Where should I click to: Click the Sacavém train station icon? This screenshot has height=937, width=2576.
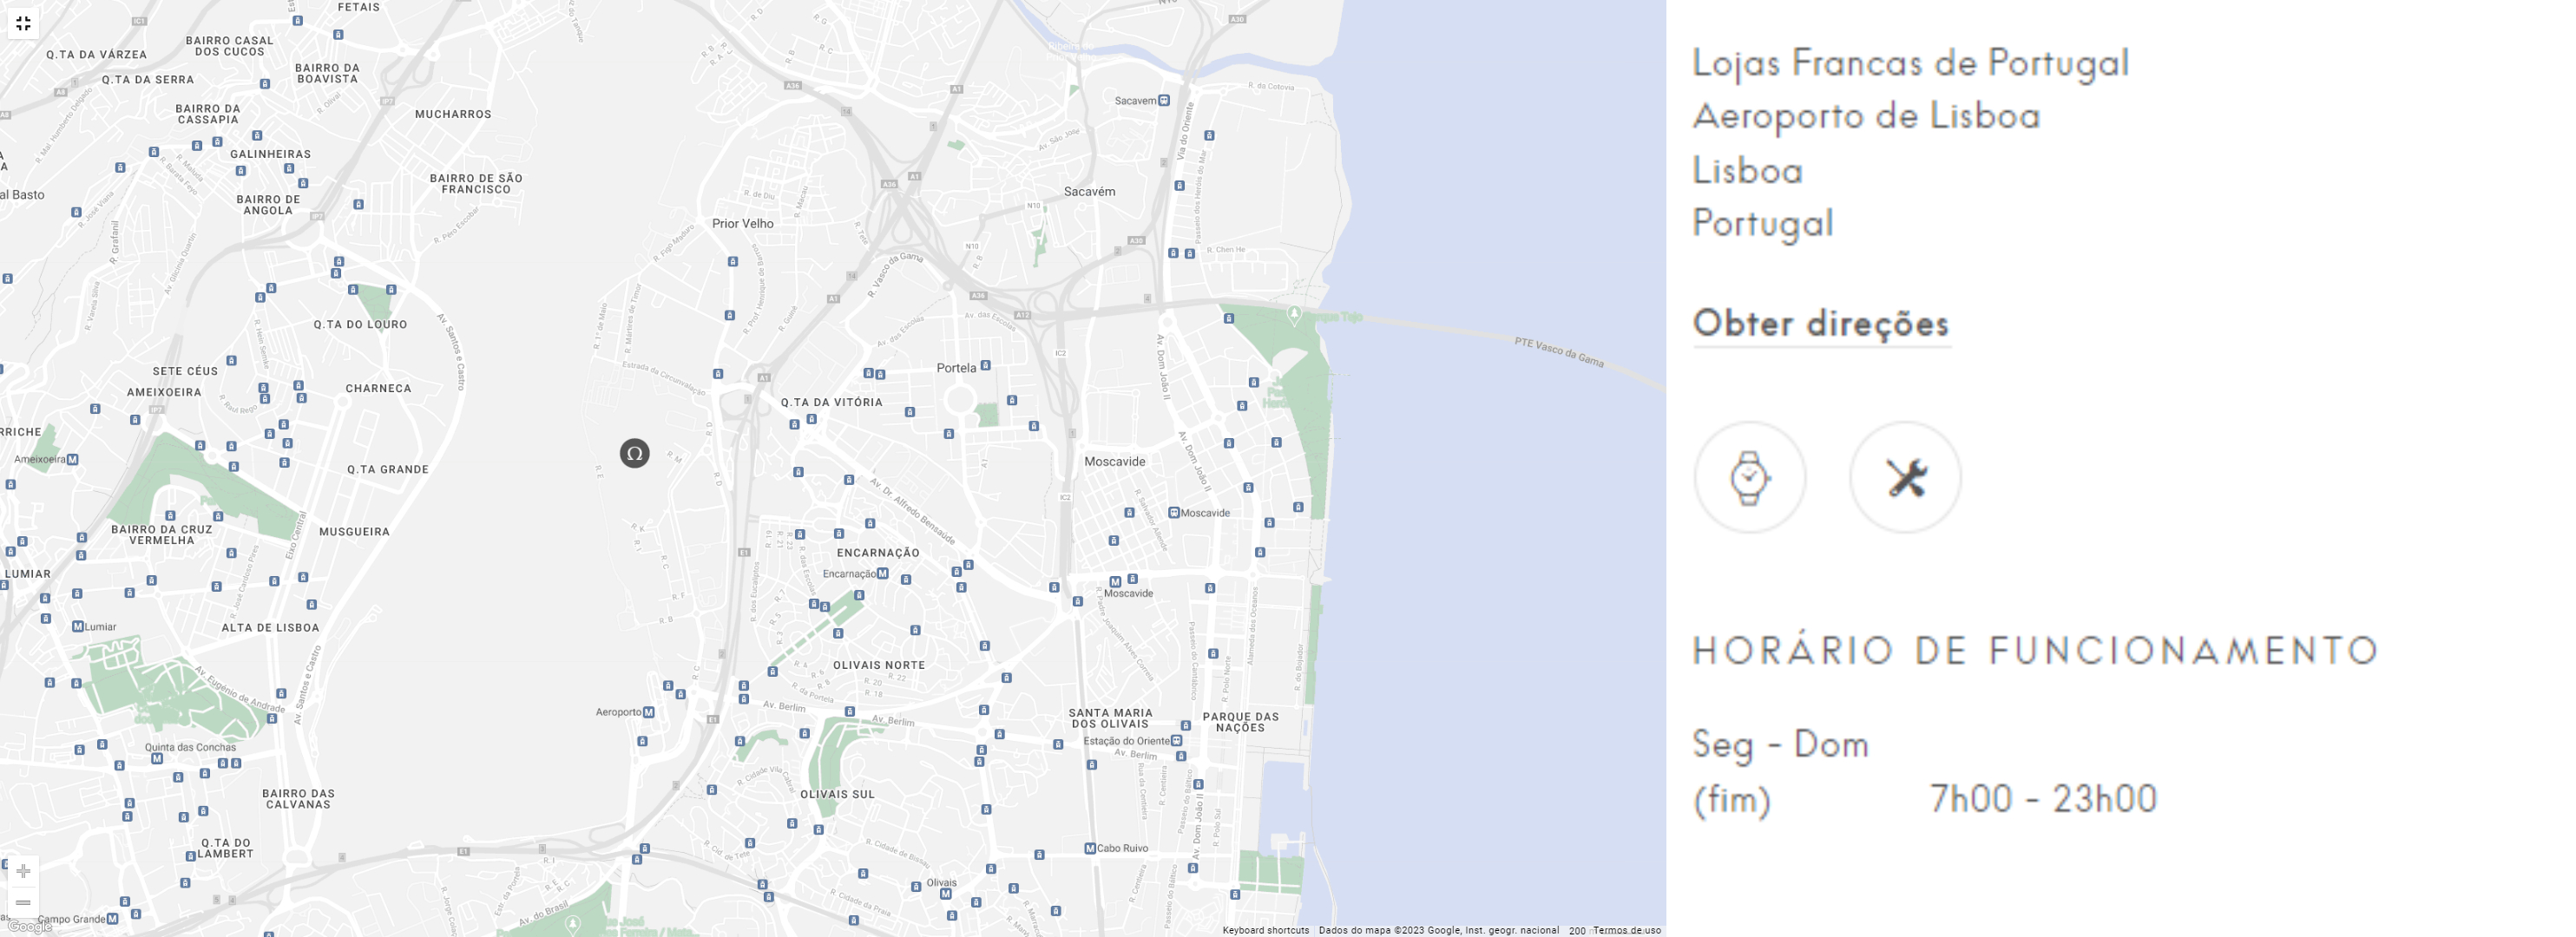1164,100
